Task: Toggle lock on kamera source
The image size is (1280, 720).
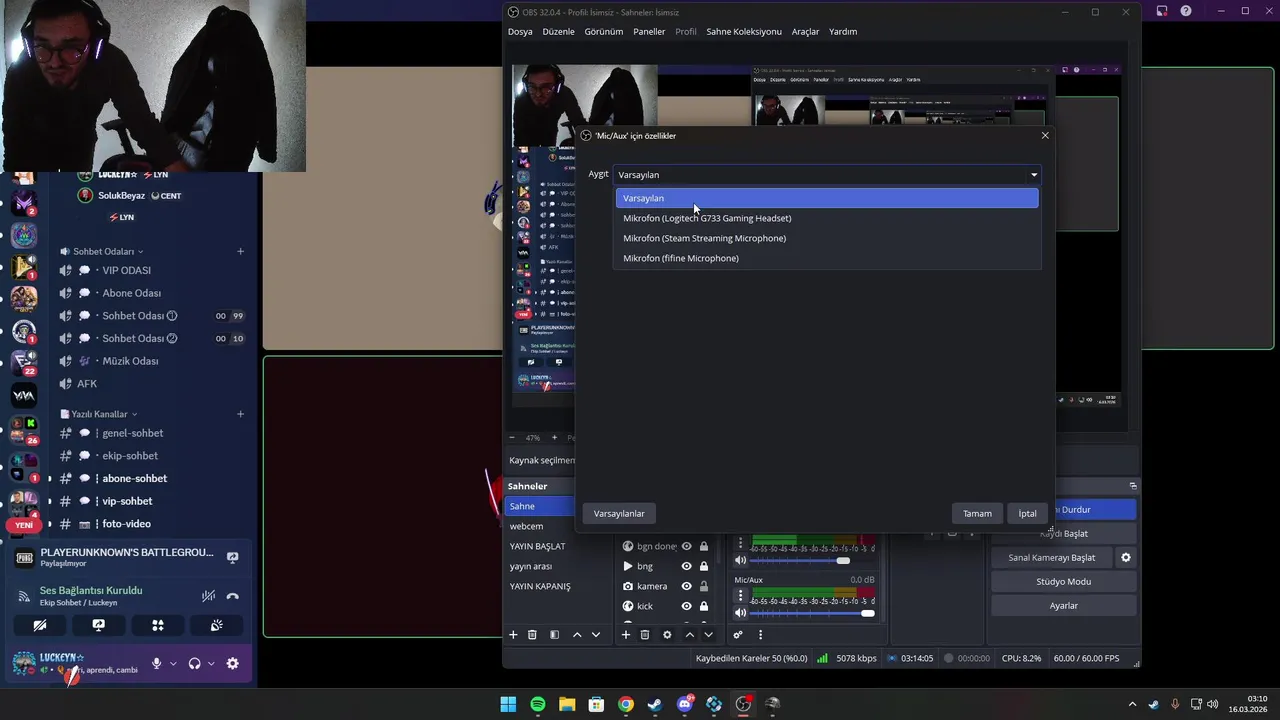Action: coord(704,586)
